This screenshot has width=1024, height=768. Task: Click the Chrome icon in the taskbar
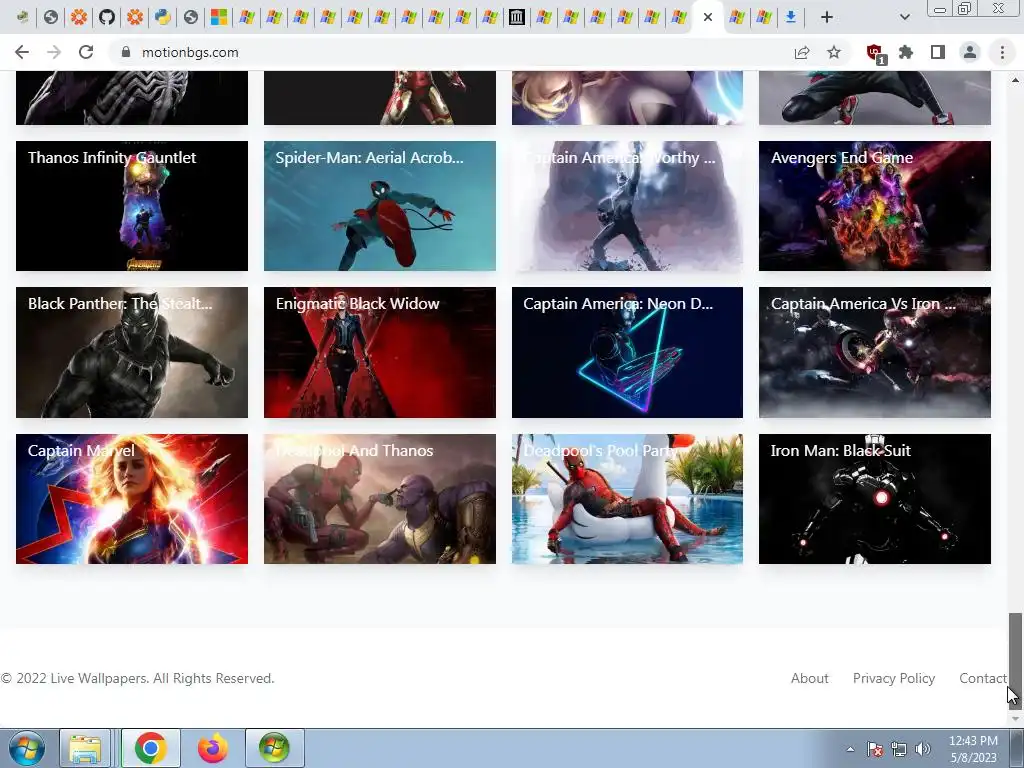click(x=150, y=748)
